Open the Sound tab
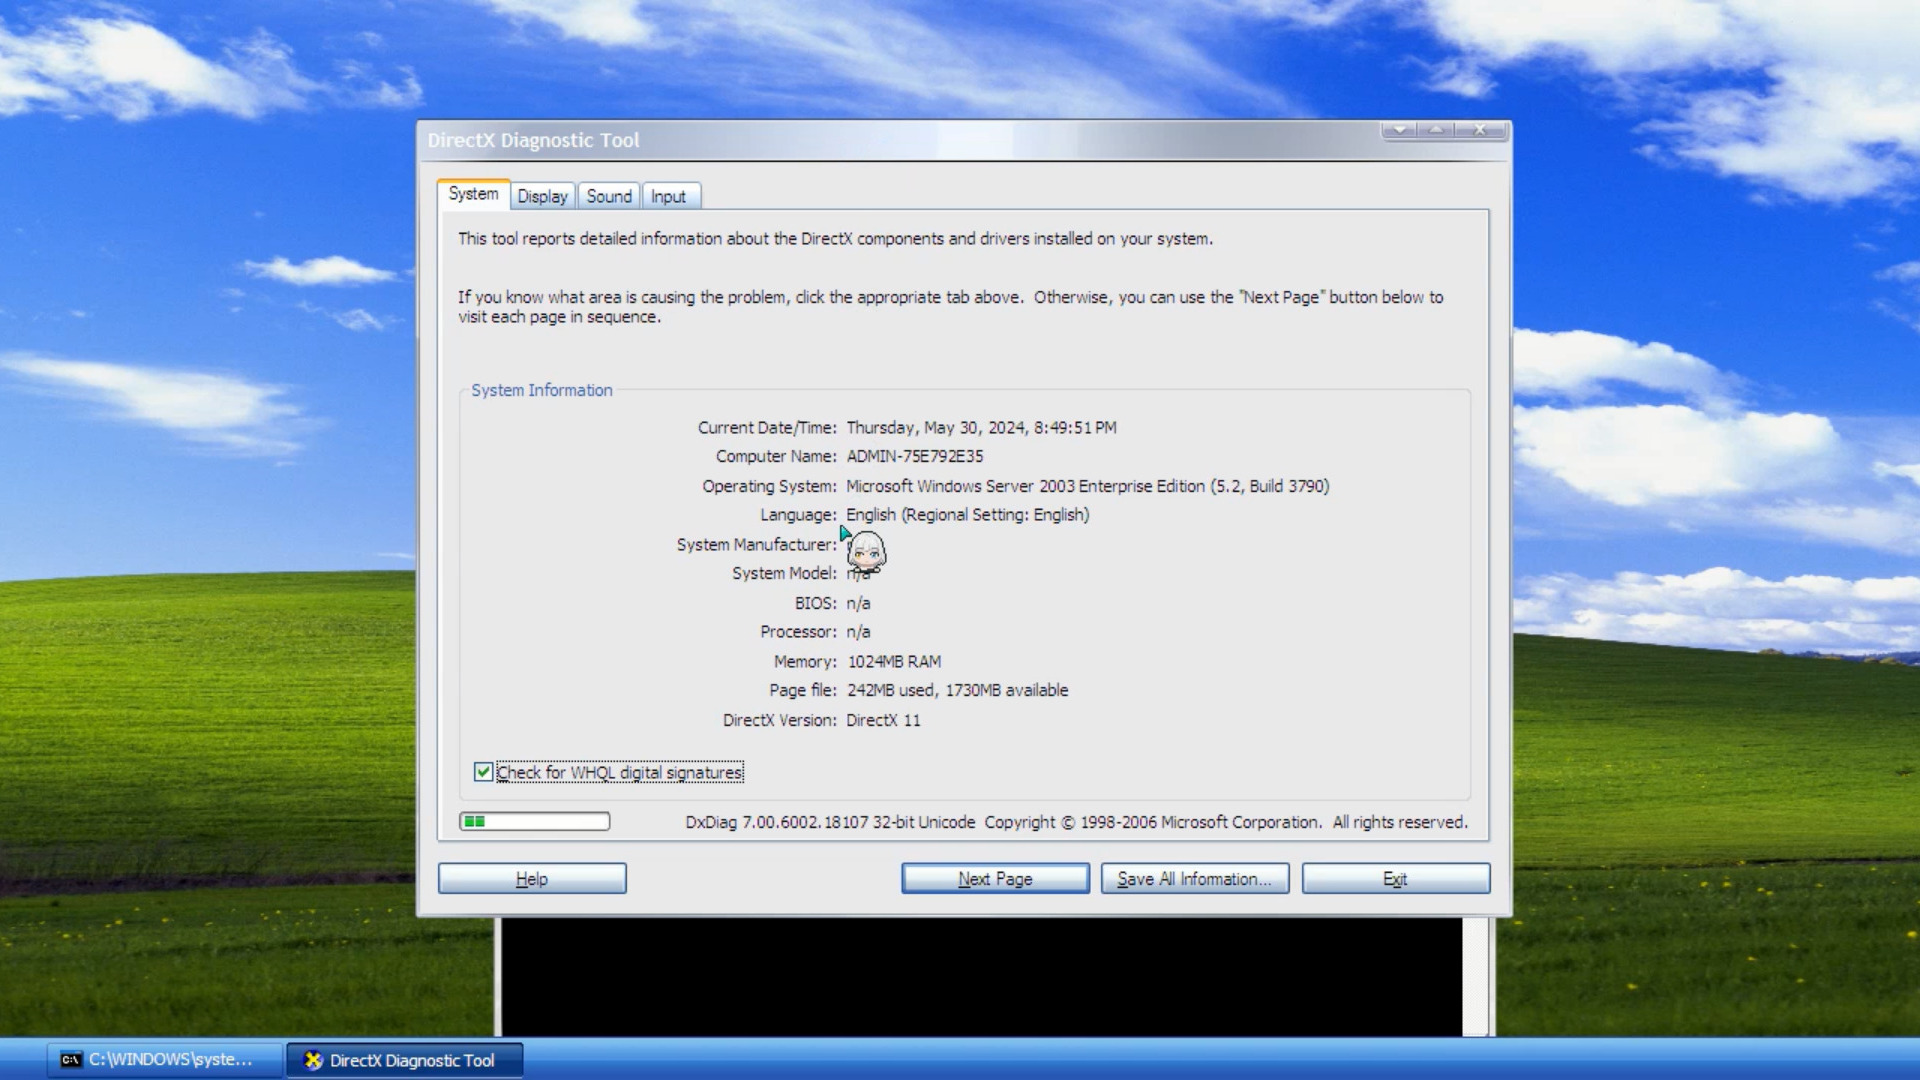 click(x=609, y=196)
